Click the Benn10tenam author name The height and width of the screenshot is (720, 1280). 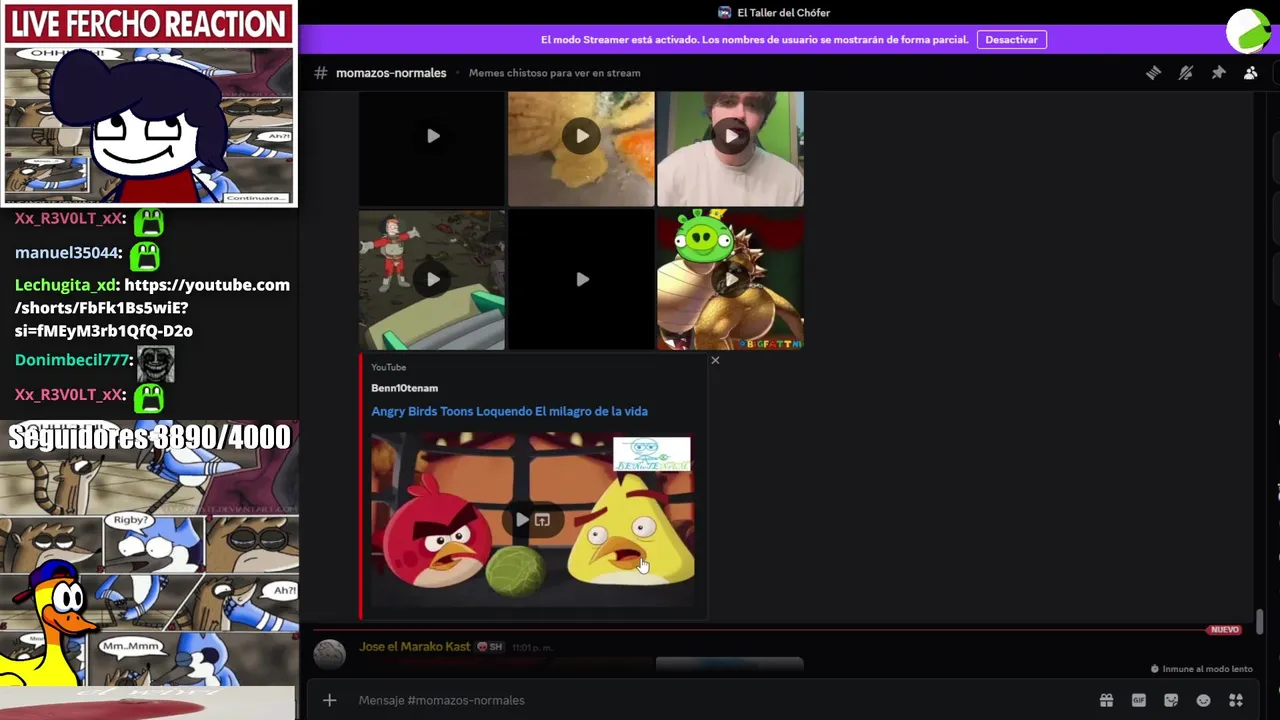pos(404,388)
